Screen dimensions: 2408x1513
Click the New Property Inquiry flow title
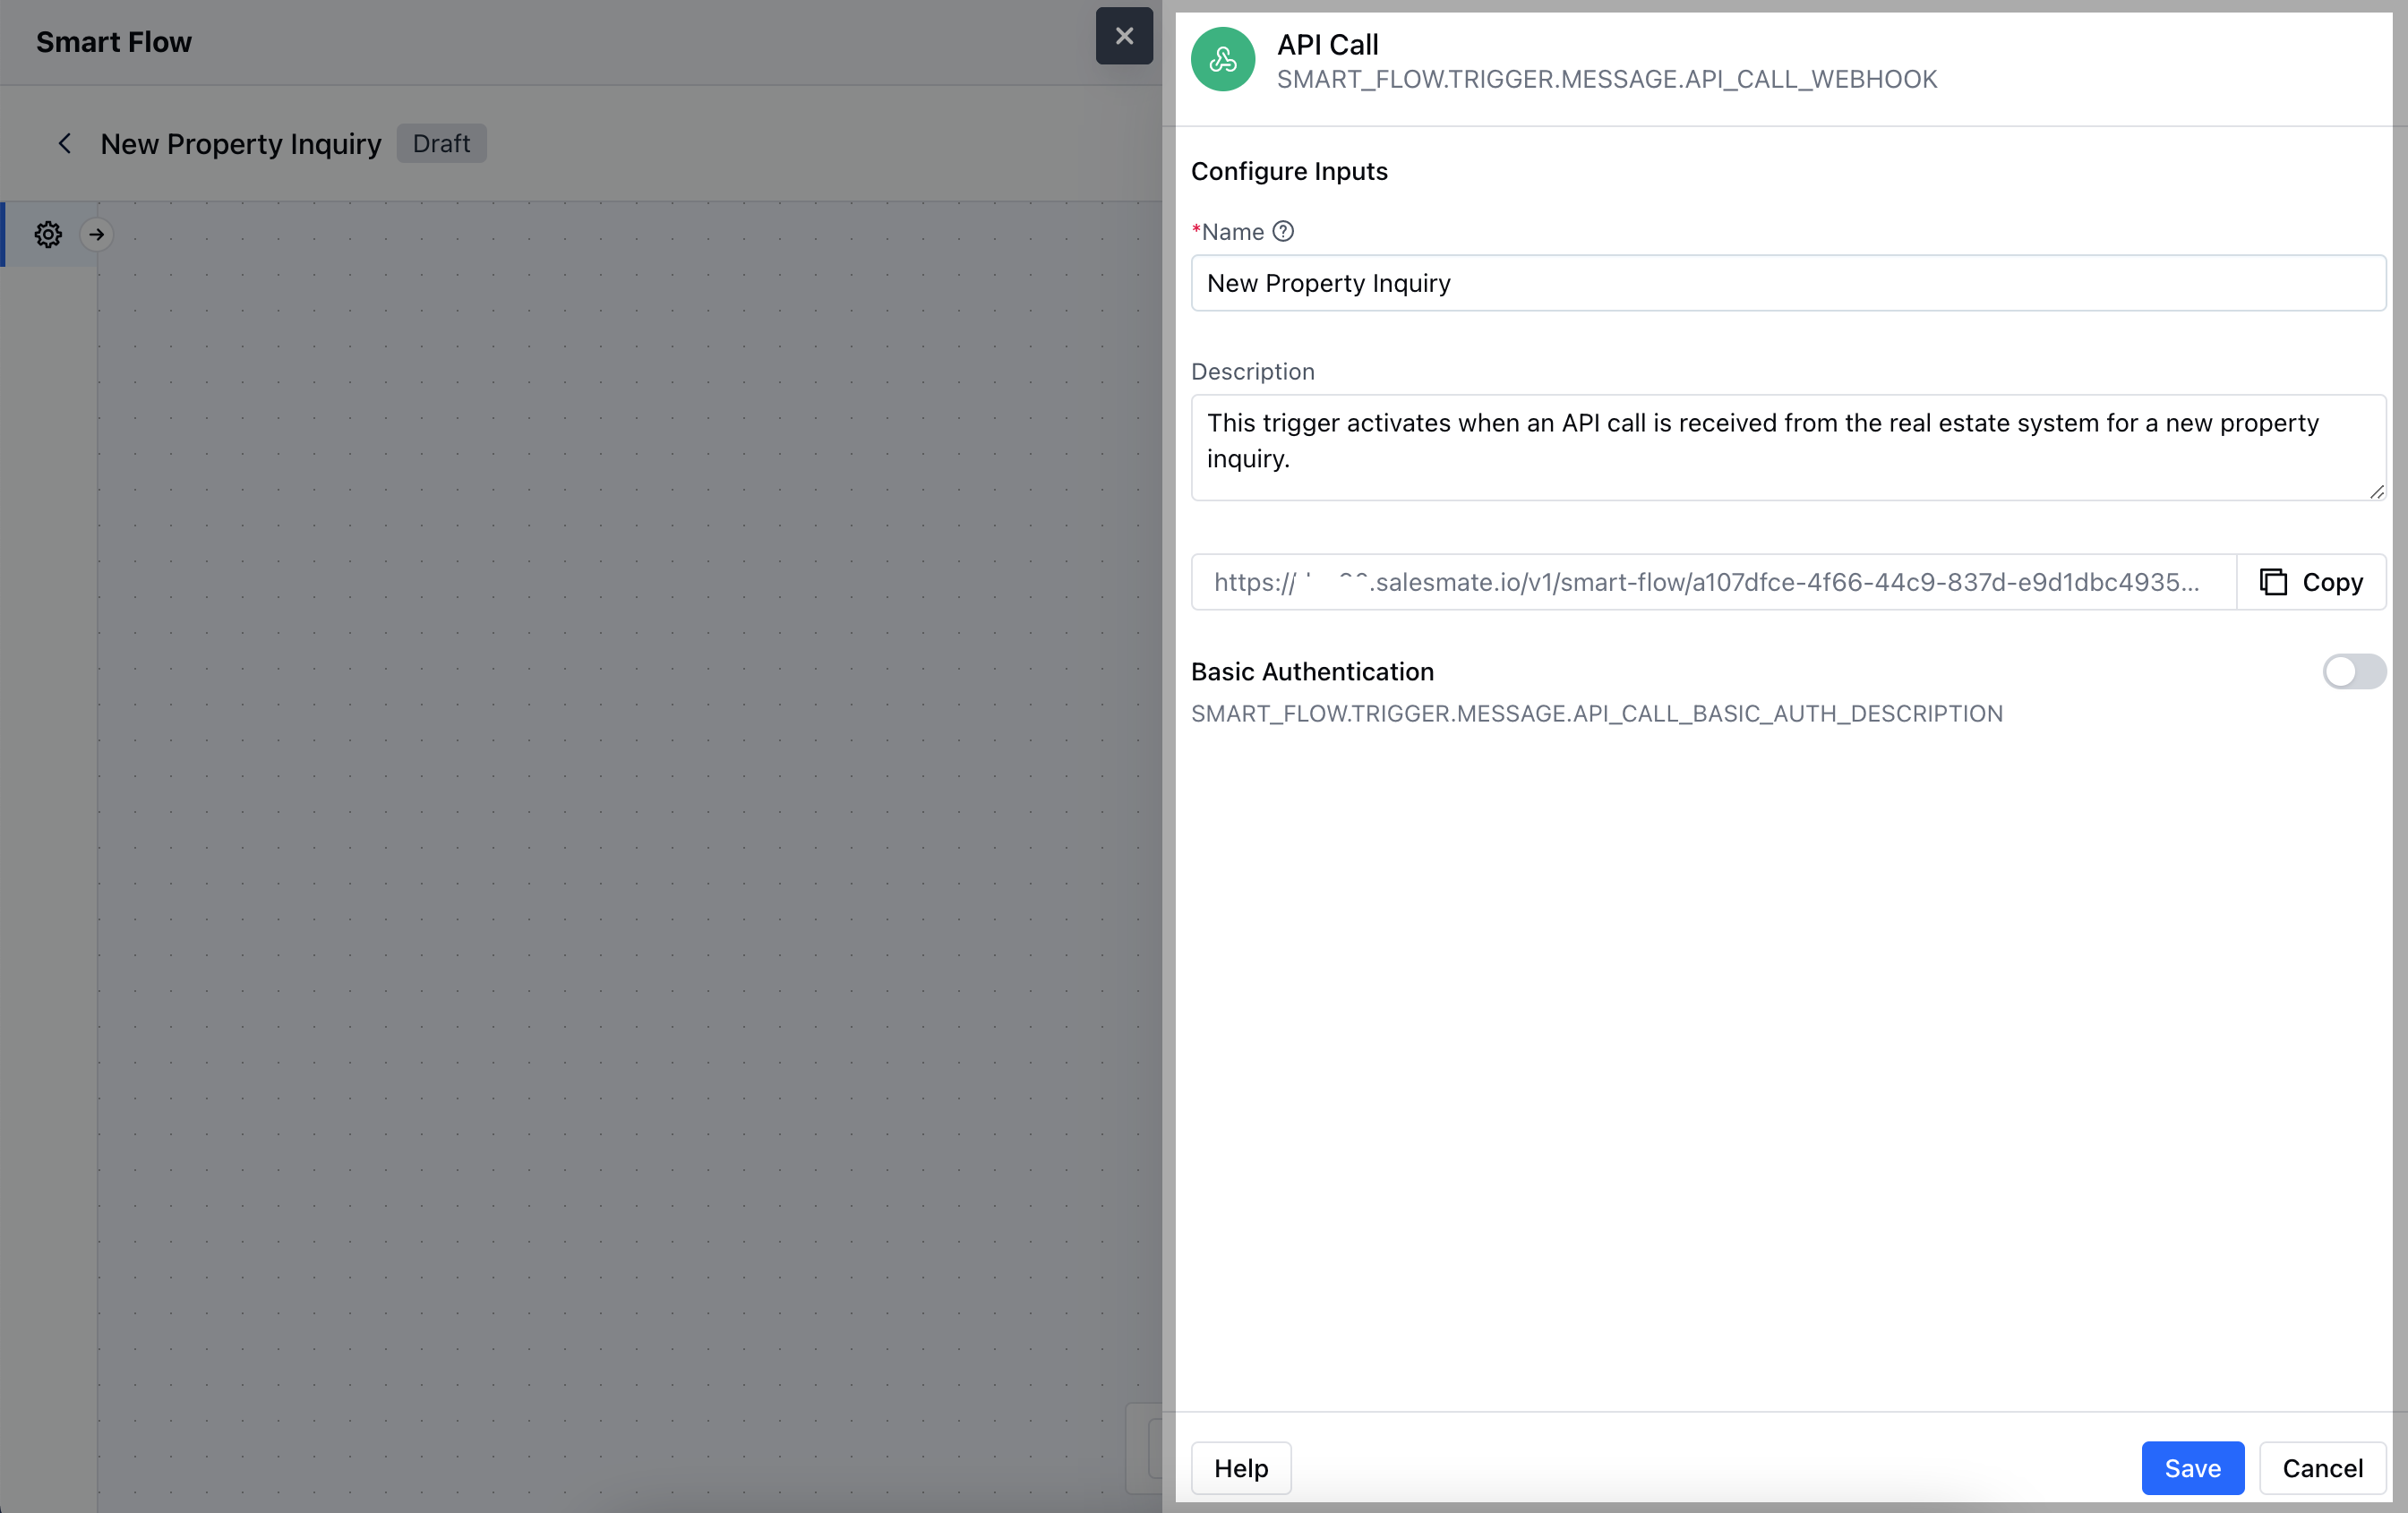click(241, 144)
